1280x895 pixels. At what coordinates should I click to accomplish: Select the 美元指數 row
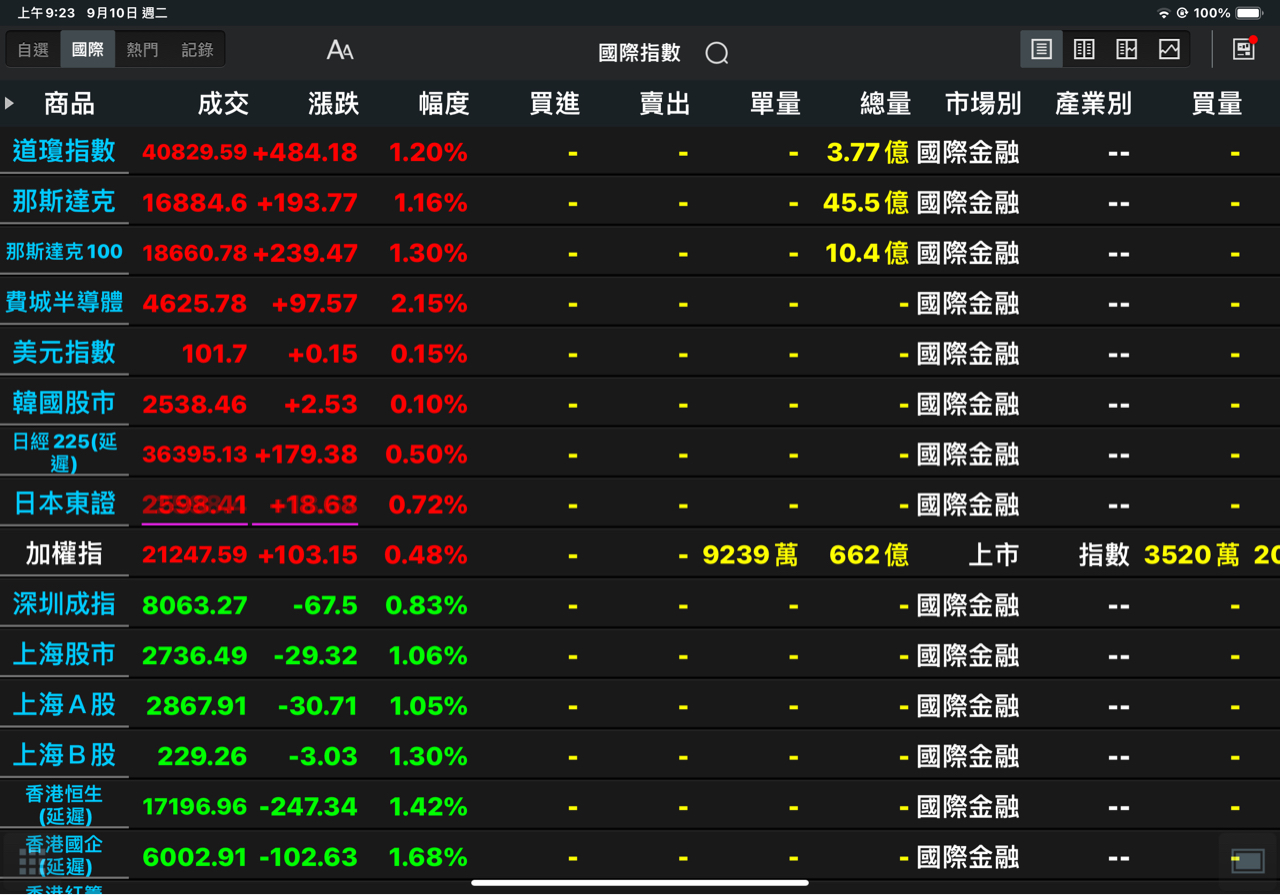click(x=64, y=353)
